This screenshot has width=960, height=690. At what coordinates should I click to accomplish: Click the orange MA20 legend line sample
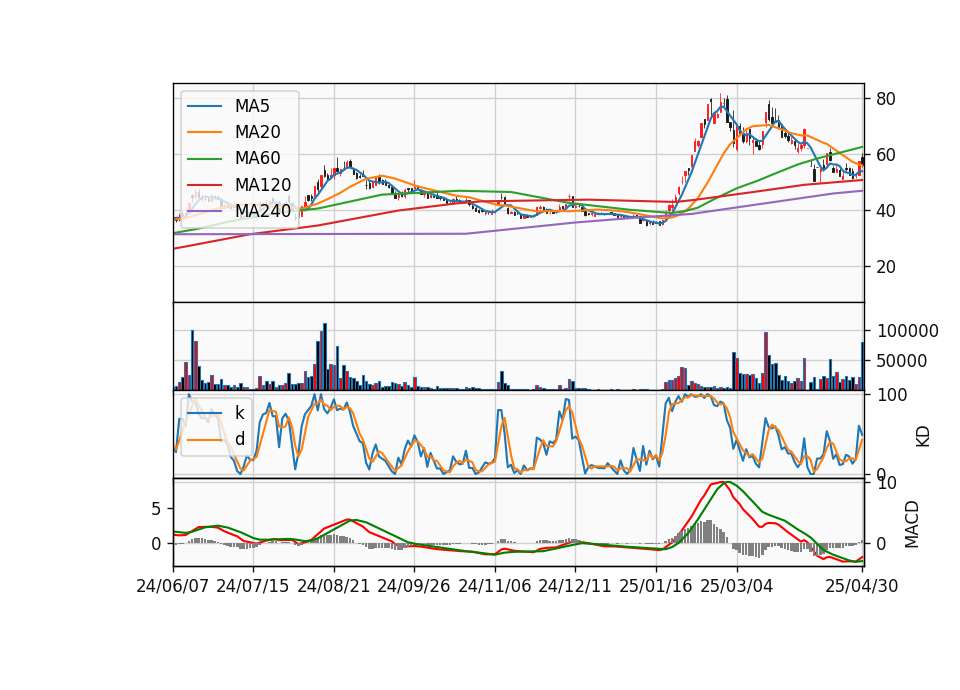point(204,132)
